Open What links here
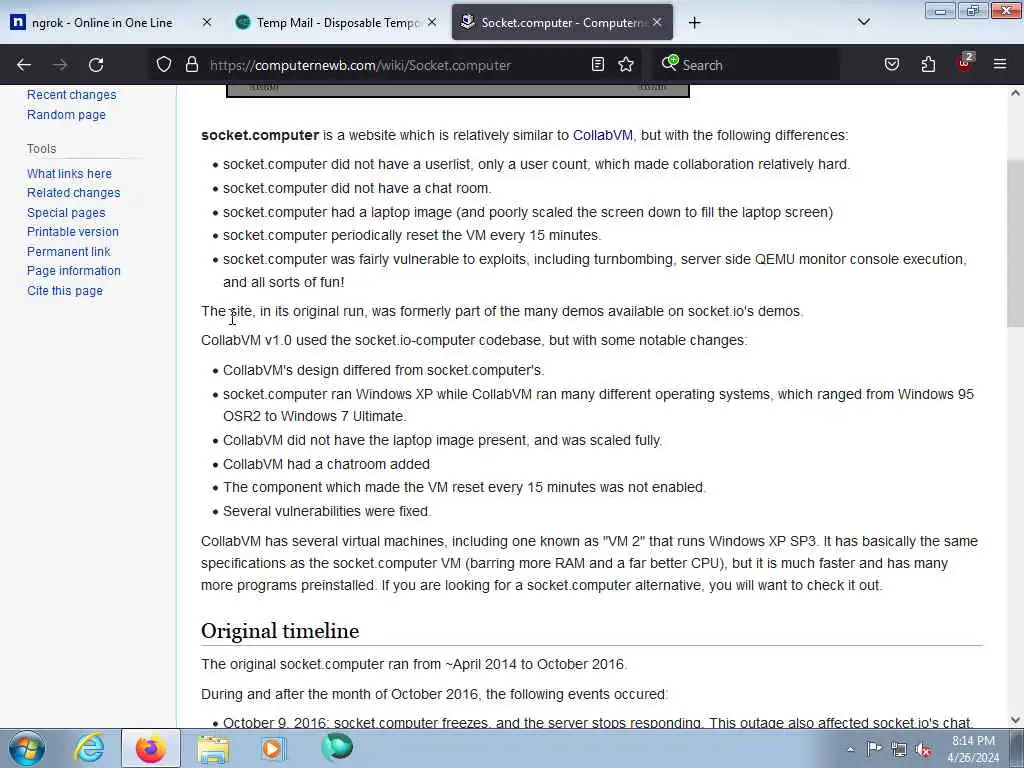This screenshot has height=768, width=1024. pyautogui.click(x=69, y=173)
